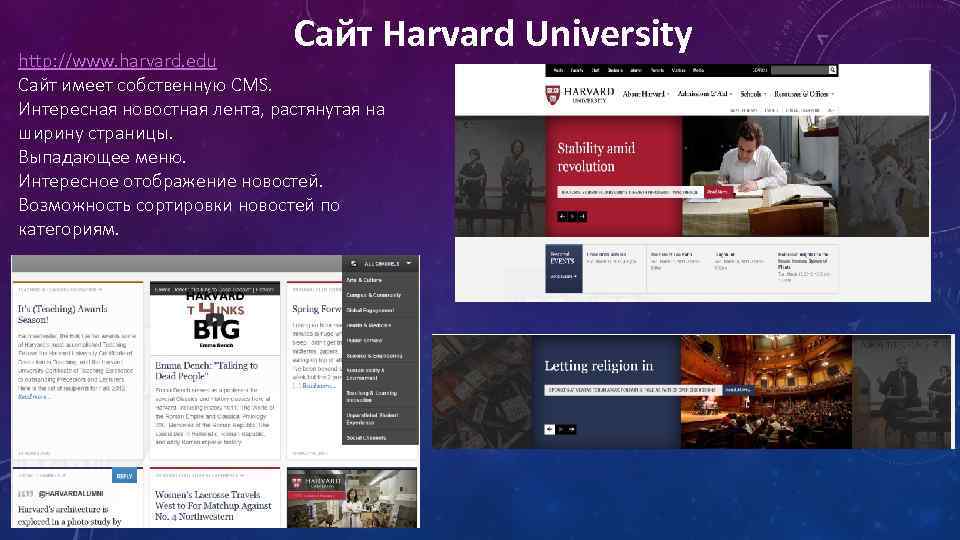Viewport: 960px width, 540px height.
Task: Expand the Schools menu
Action: click(x=753, y=94)
